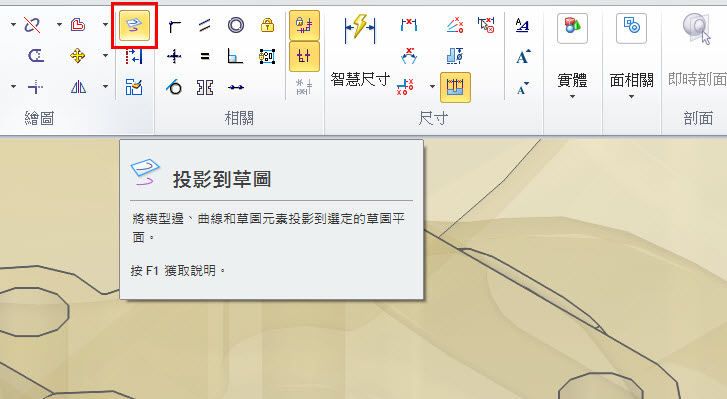Activate the Symmetric relationship tool
The width and height of the screenshot is (727, 399).
point(204,87)
